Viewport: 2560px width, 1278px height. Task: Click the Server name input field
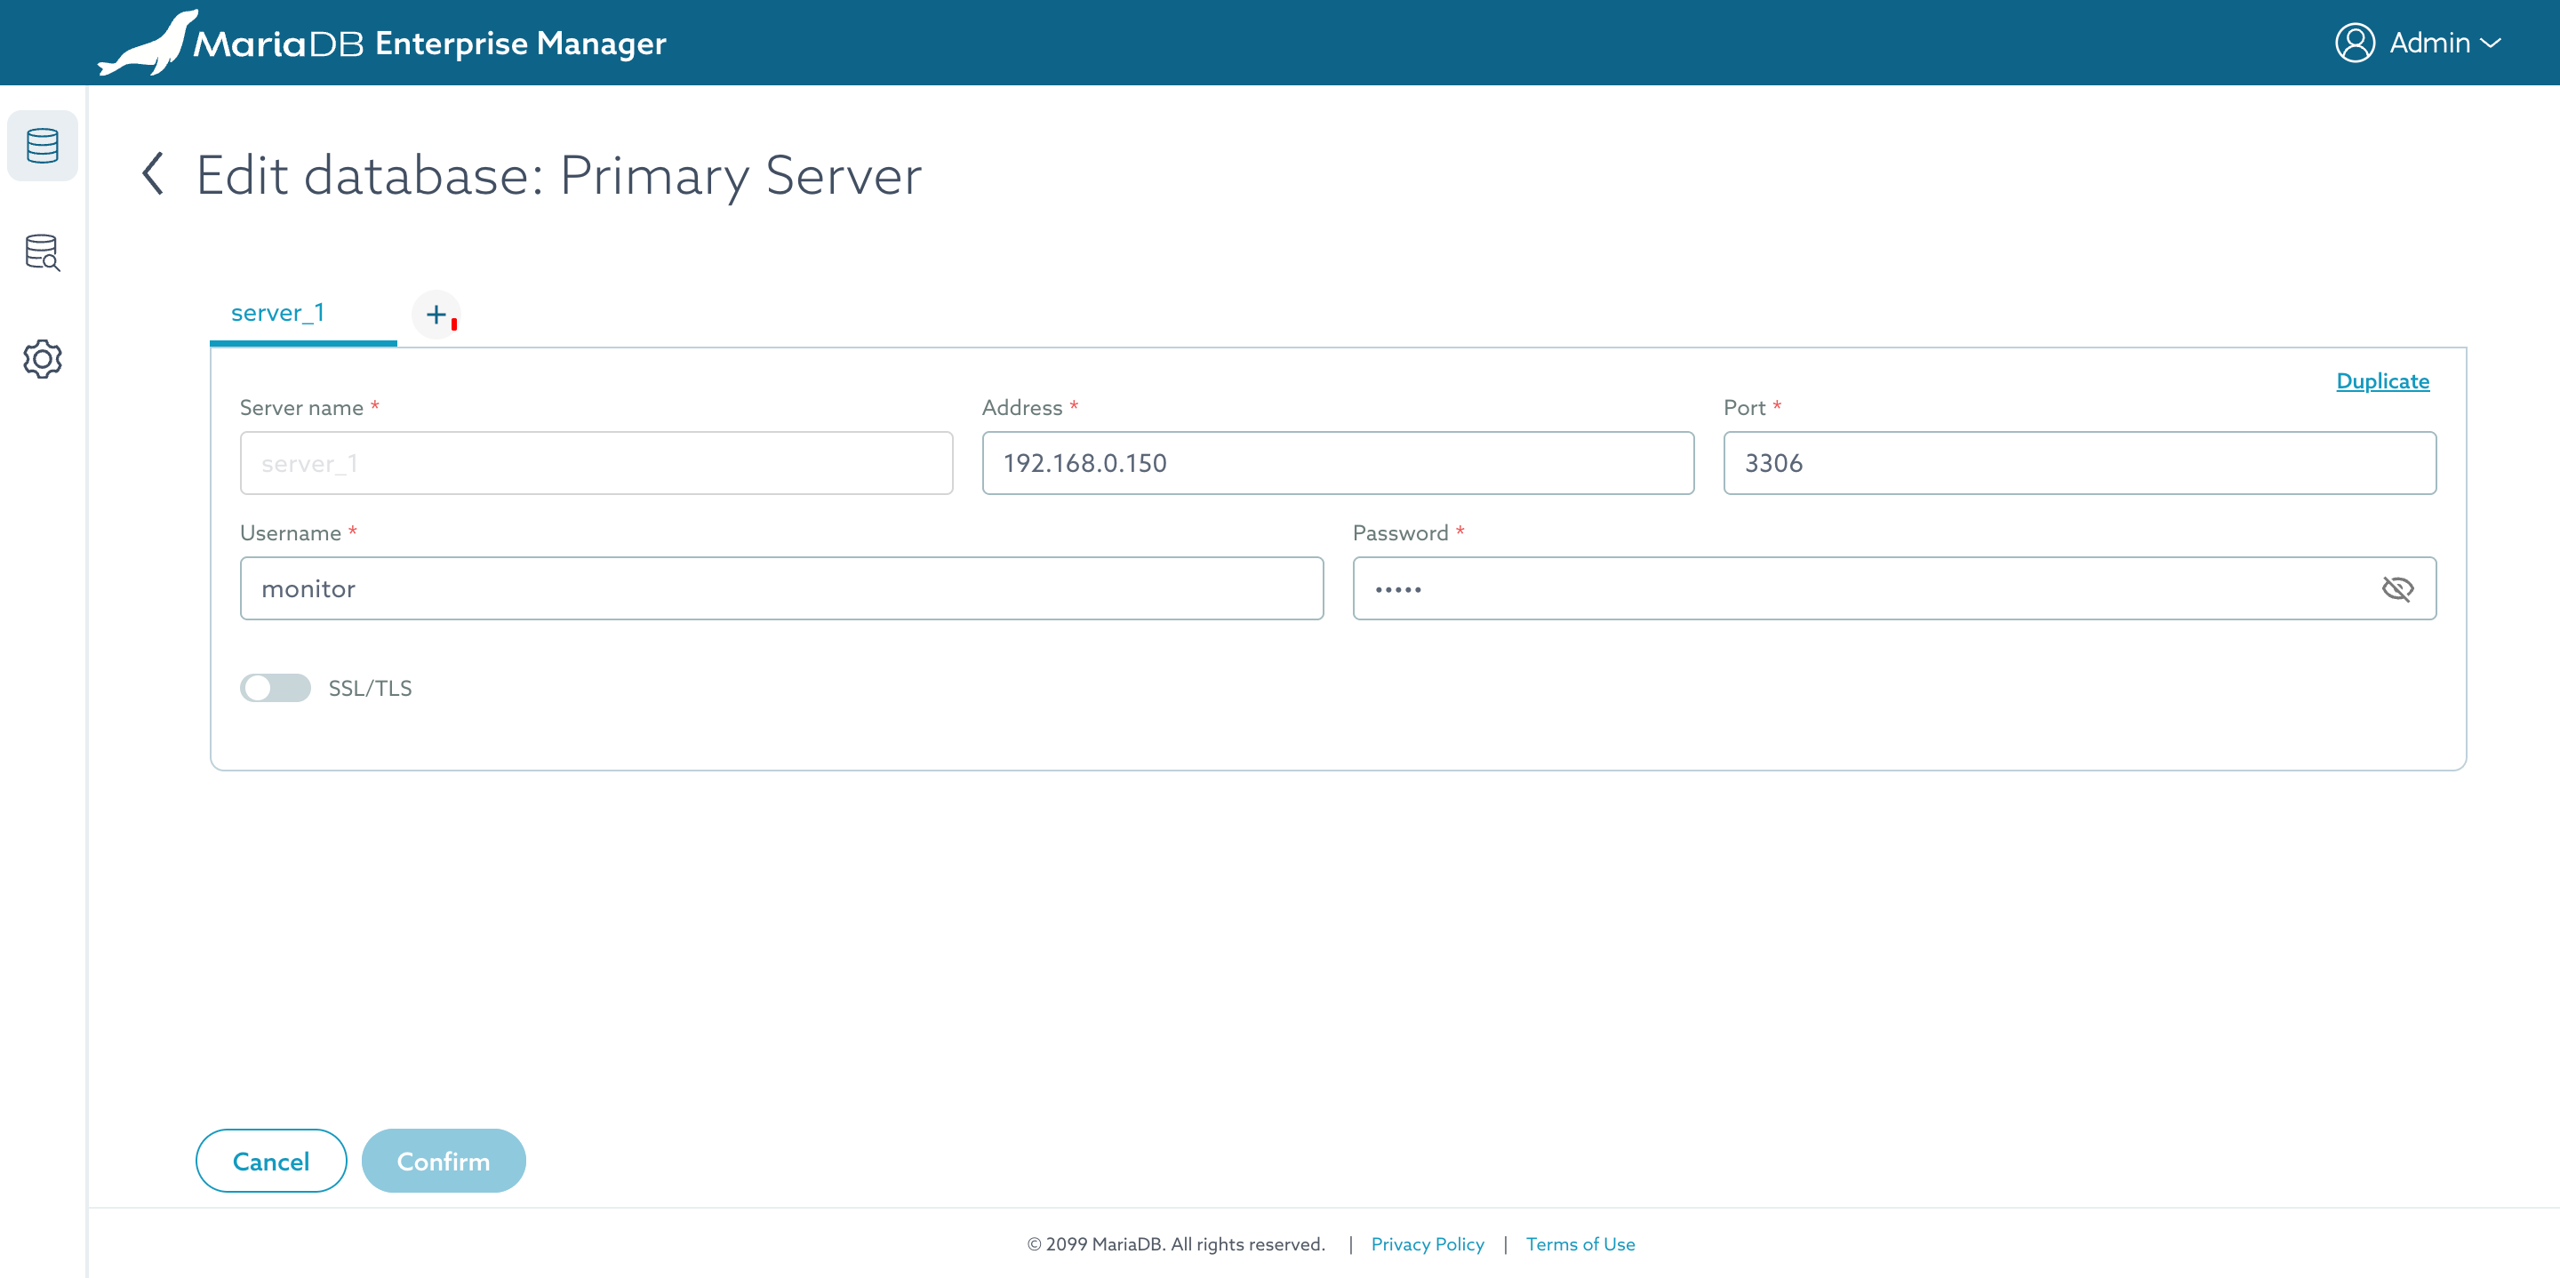[596, 463]
